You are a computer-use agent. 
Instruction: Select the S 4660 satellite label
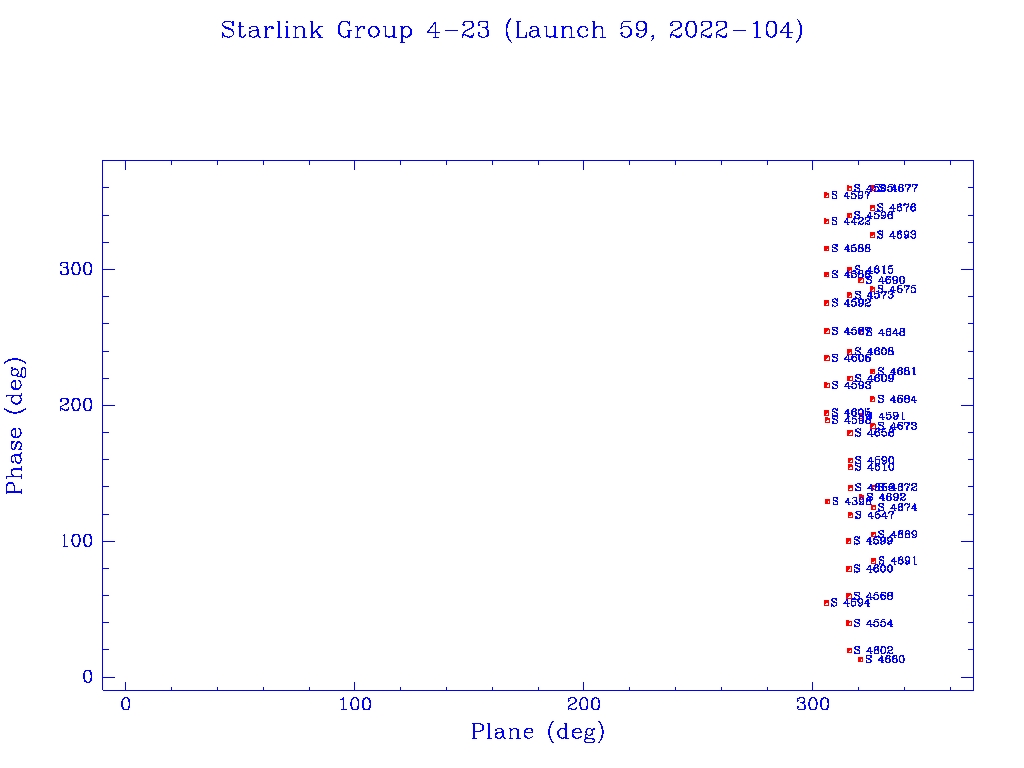(x=885, y=660)
